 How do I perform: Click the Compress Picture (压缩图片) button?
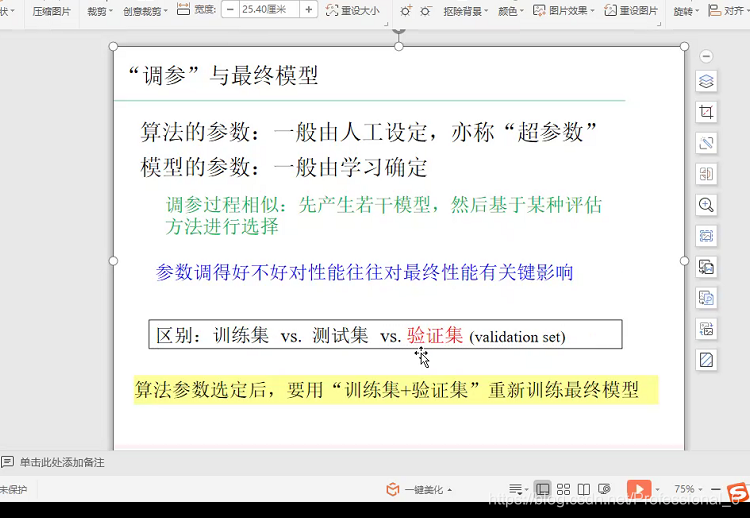(51, 11)
